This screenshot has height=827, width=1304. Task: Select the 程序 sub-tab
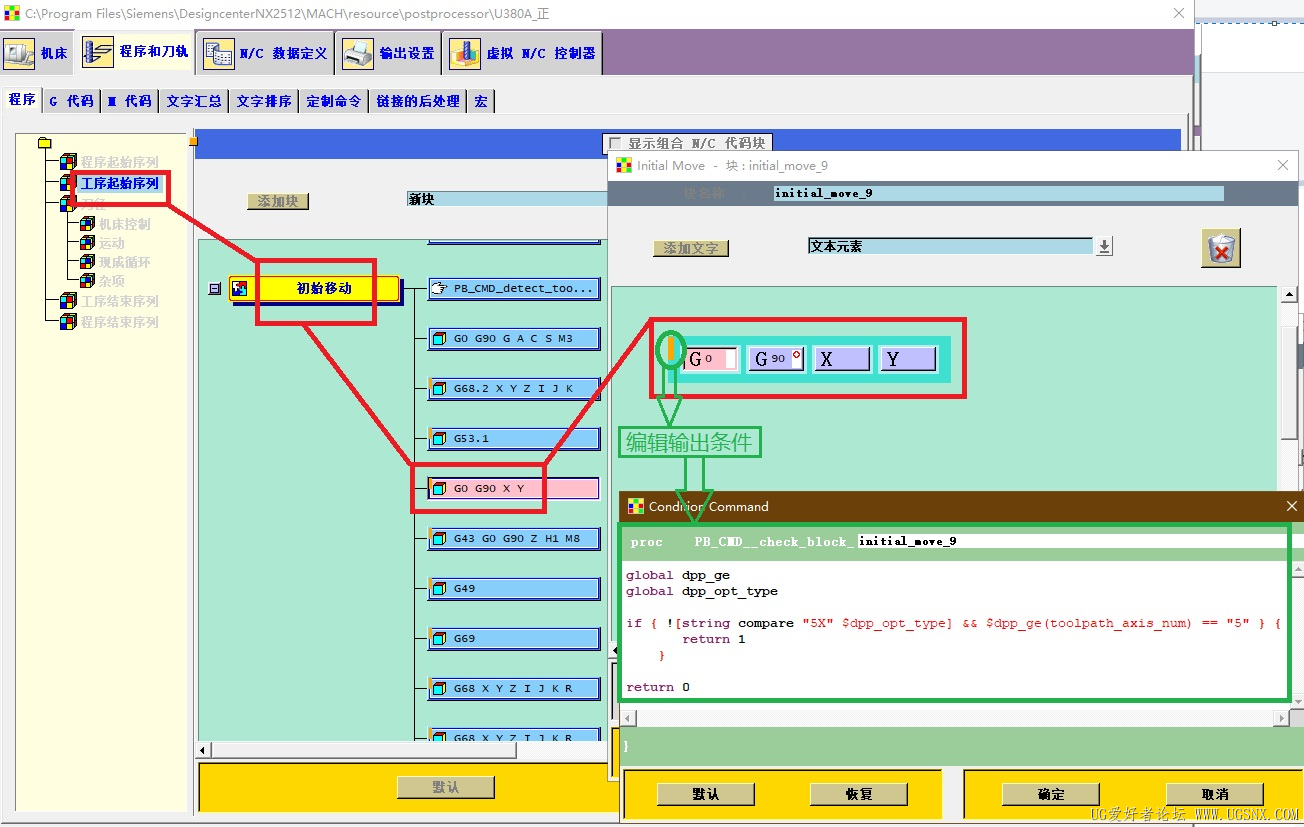coord(22,100)
